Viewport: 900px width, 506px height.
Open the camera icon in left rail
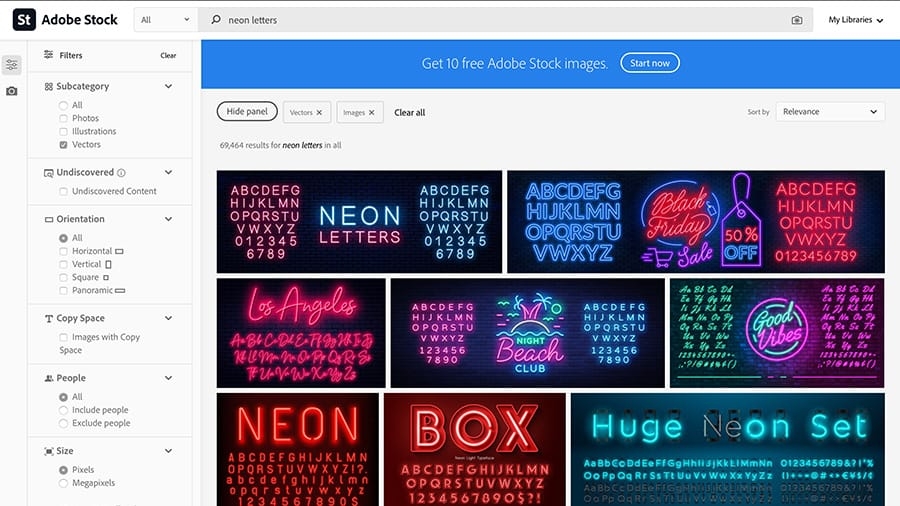(x=11, y=91)
